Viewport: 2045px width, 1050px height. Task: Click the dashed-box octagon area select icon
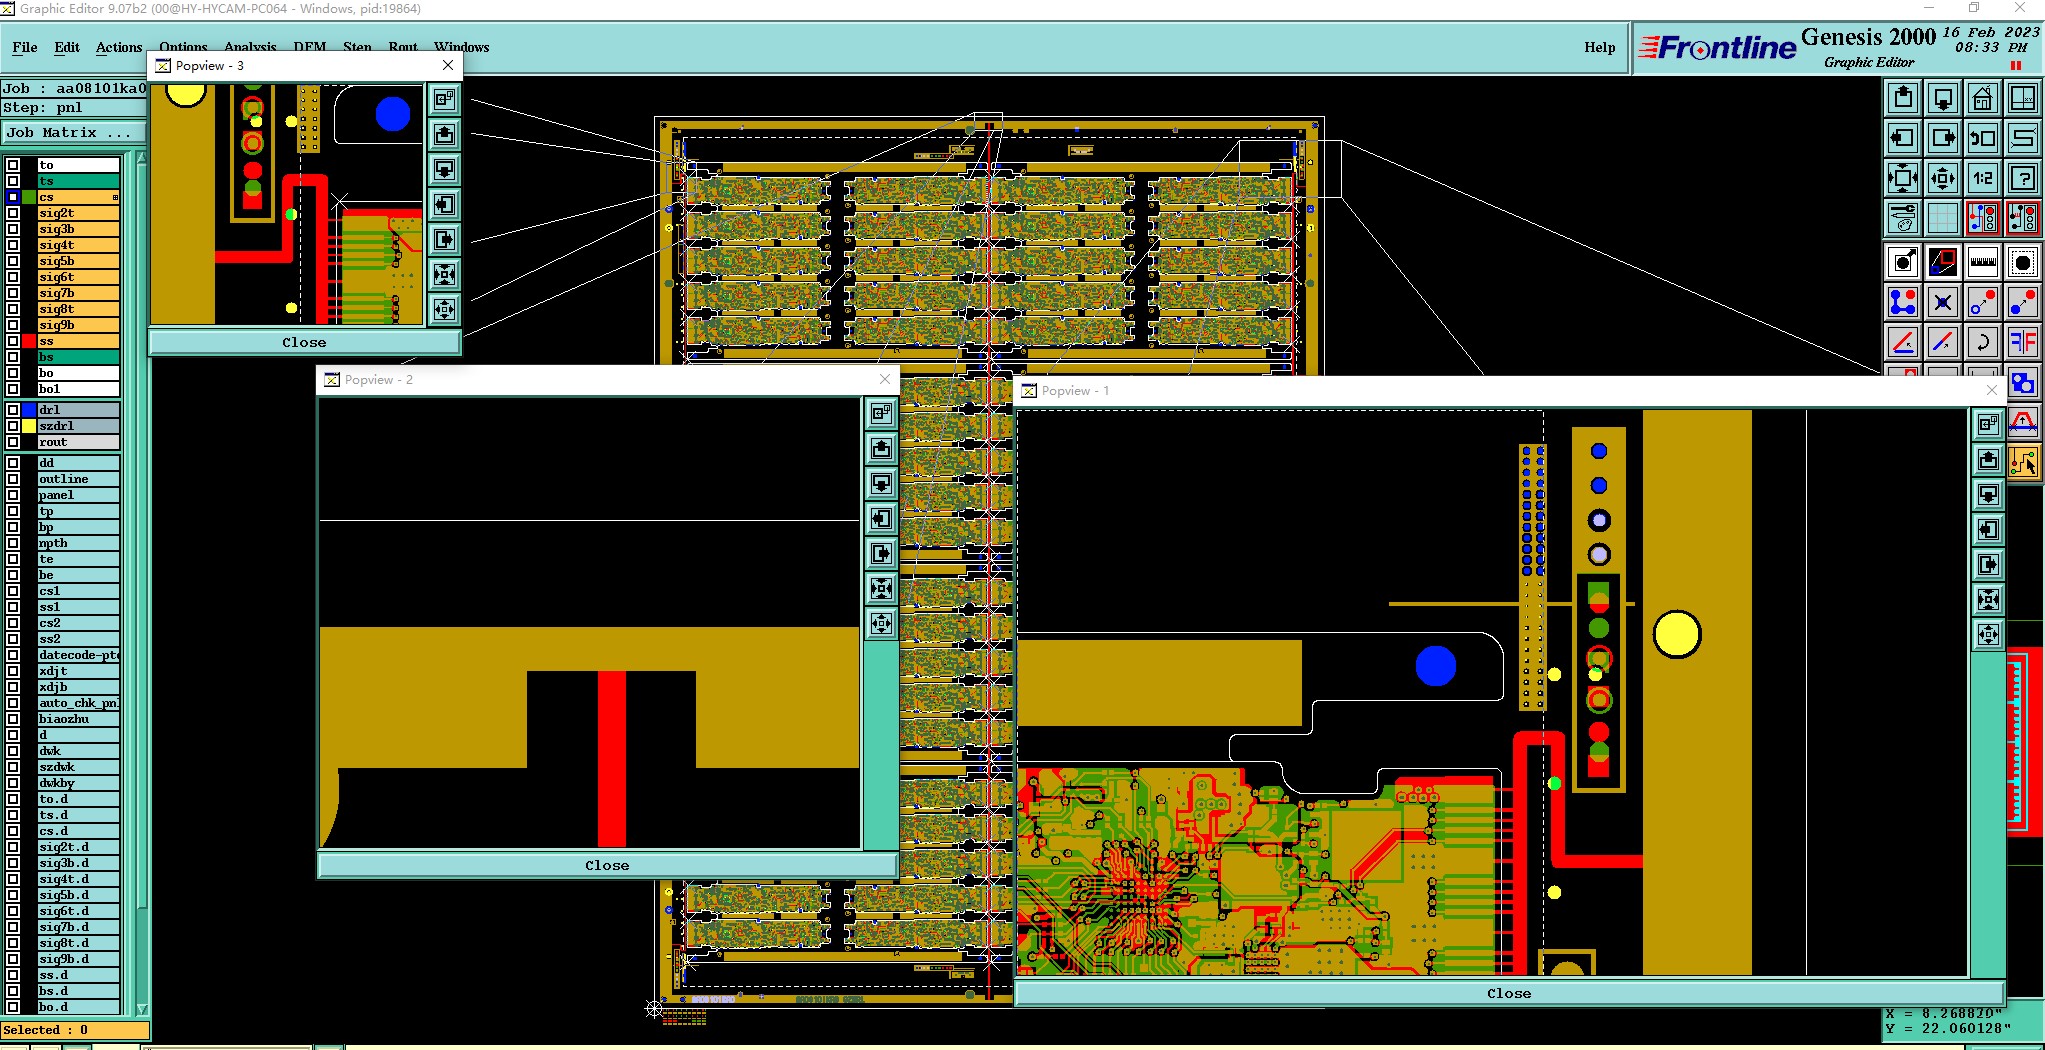pyautogui.click(x=2023, y=263)
